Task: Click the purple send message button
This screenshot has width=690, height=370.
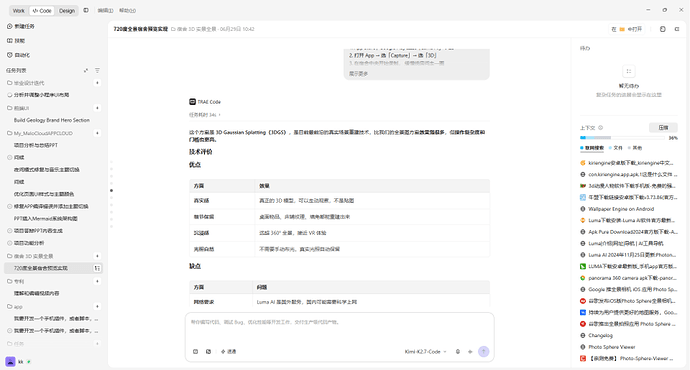Action: pyautogui.click(x=484, y=352)
